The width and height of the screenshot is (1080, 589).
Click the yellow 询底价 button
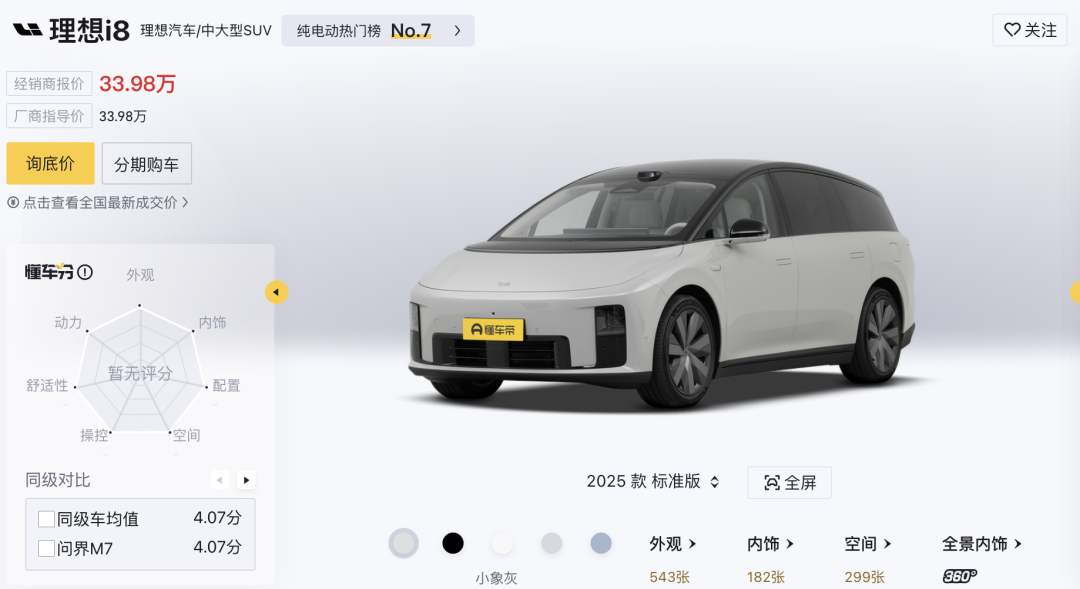click(x=50, y=163)
